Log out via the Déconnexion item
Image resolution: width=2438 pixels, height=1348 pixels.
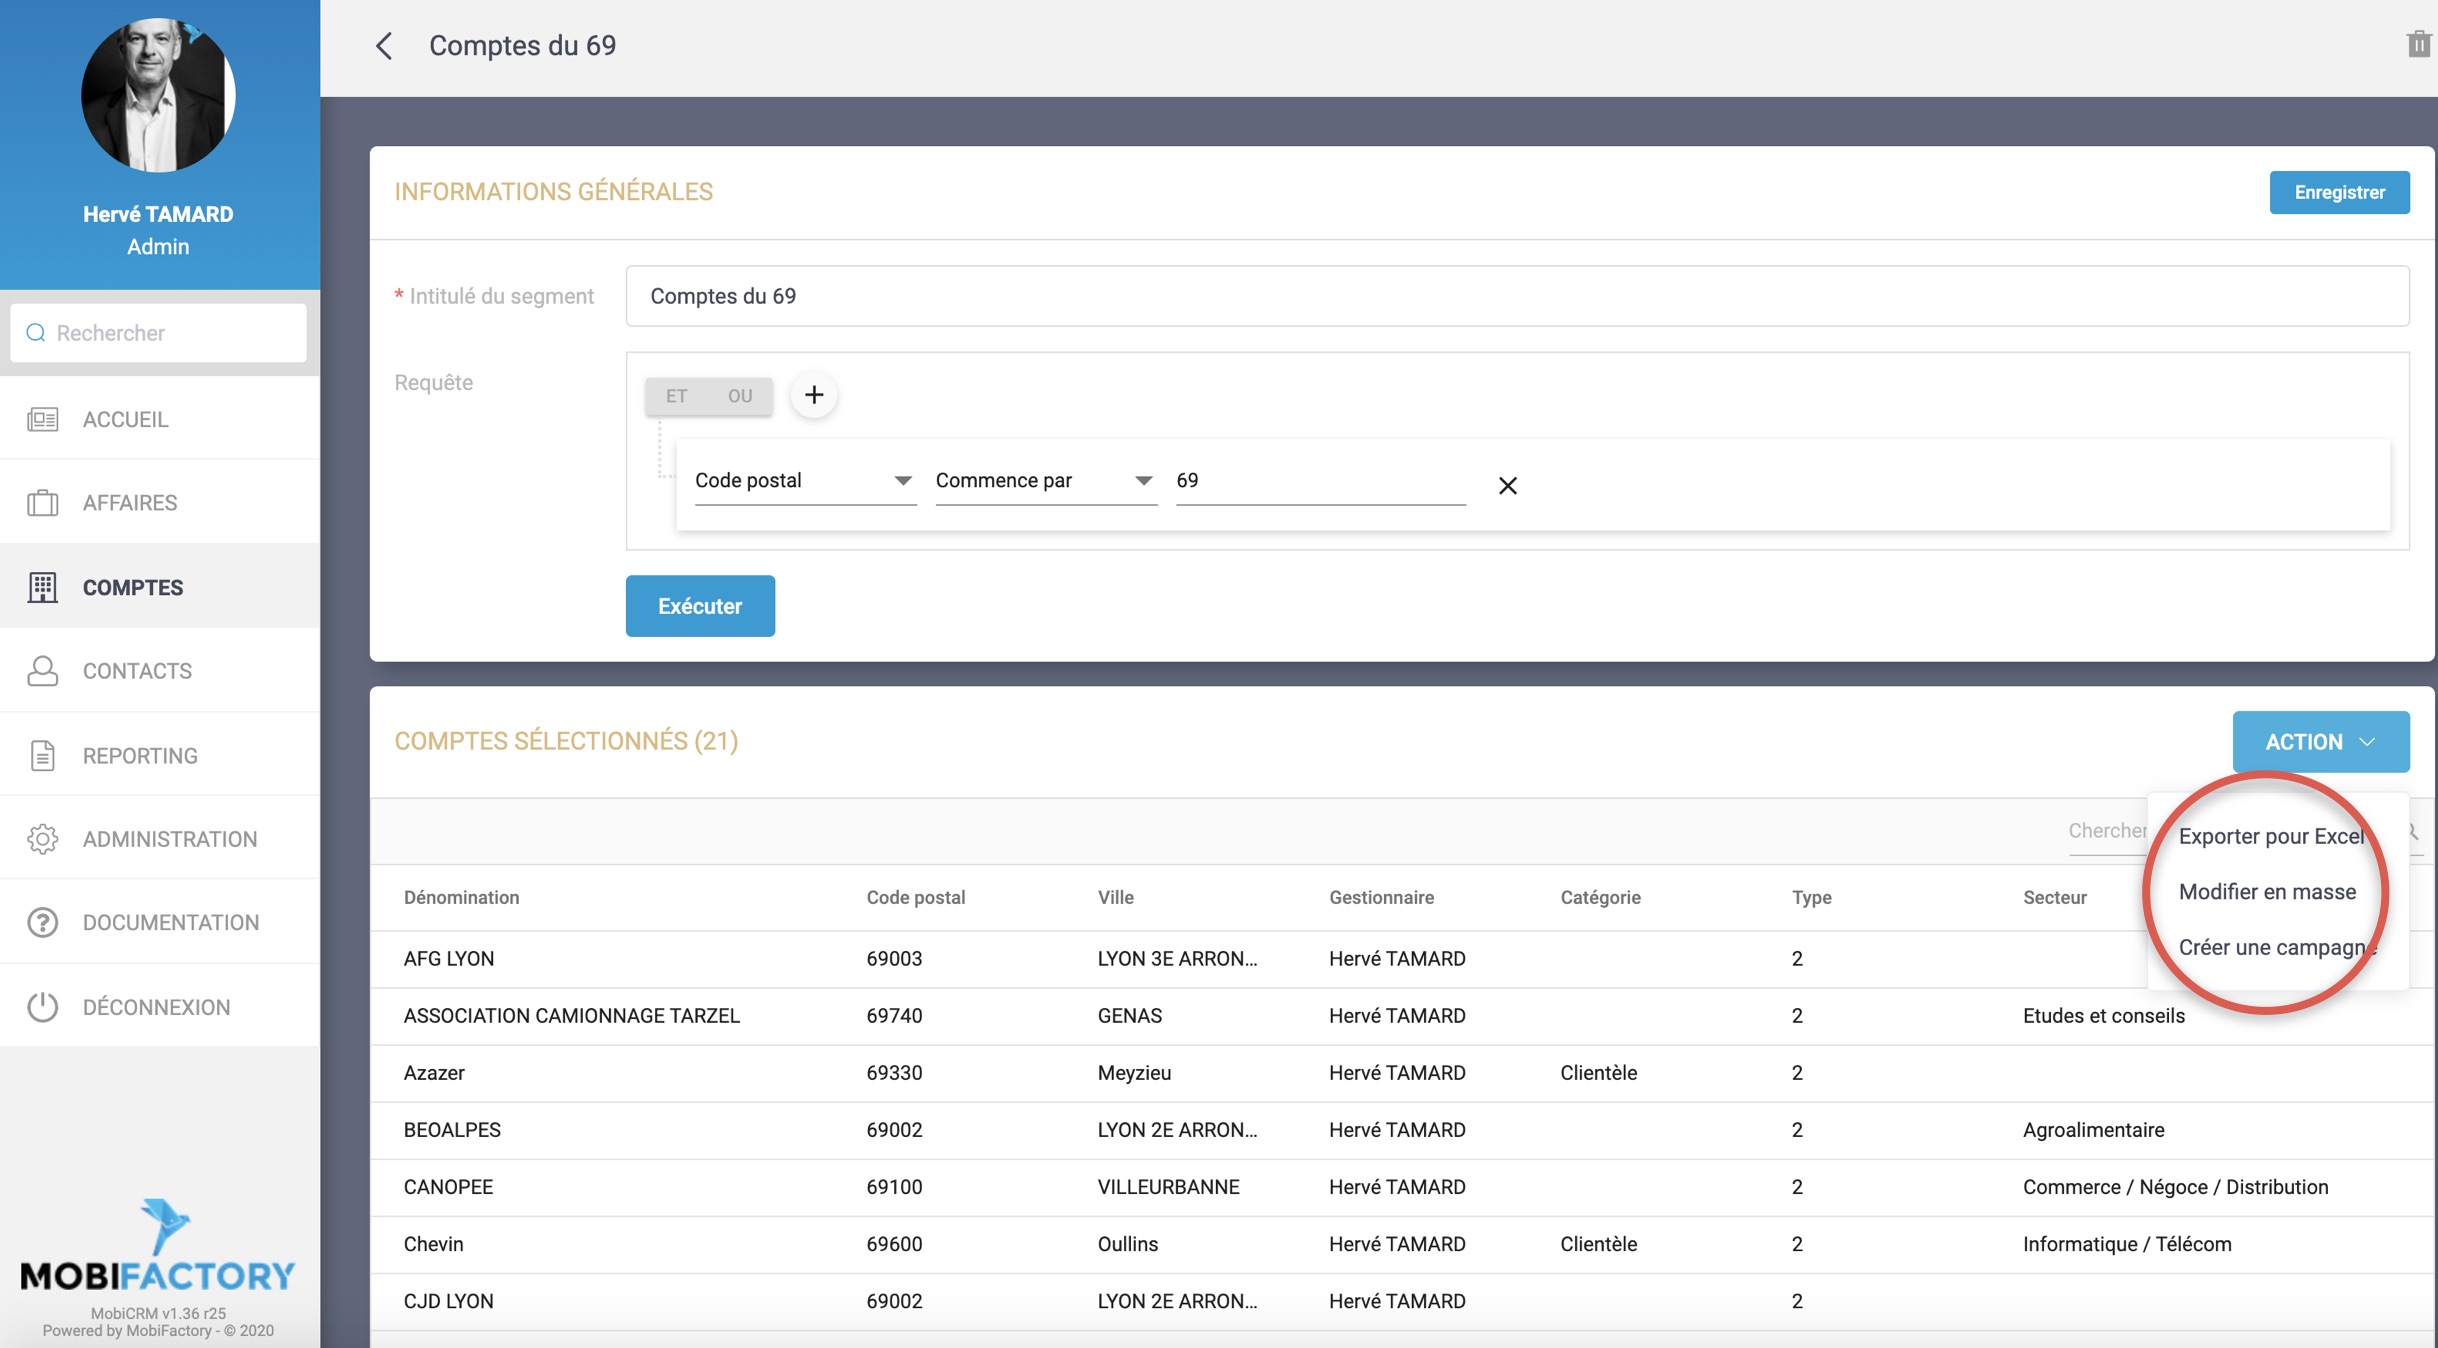[156, 1007]
